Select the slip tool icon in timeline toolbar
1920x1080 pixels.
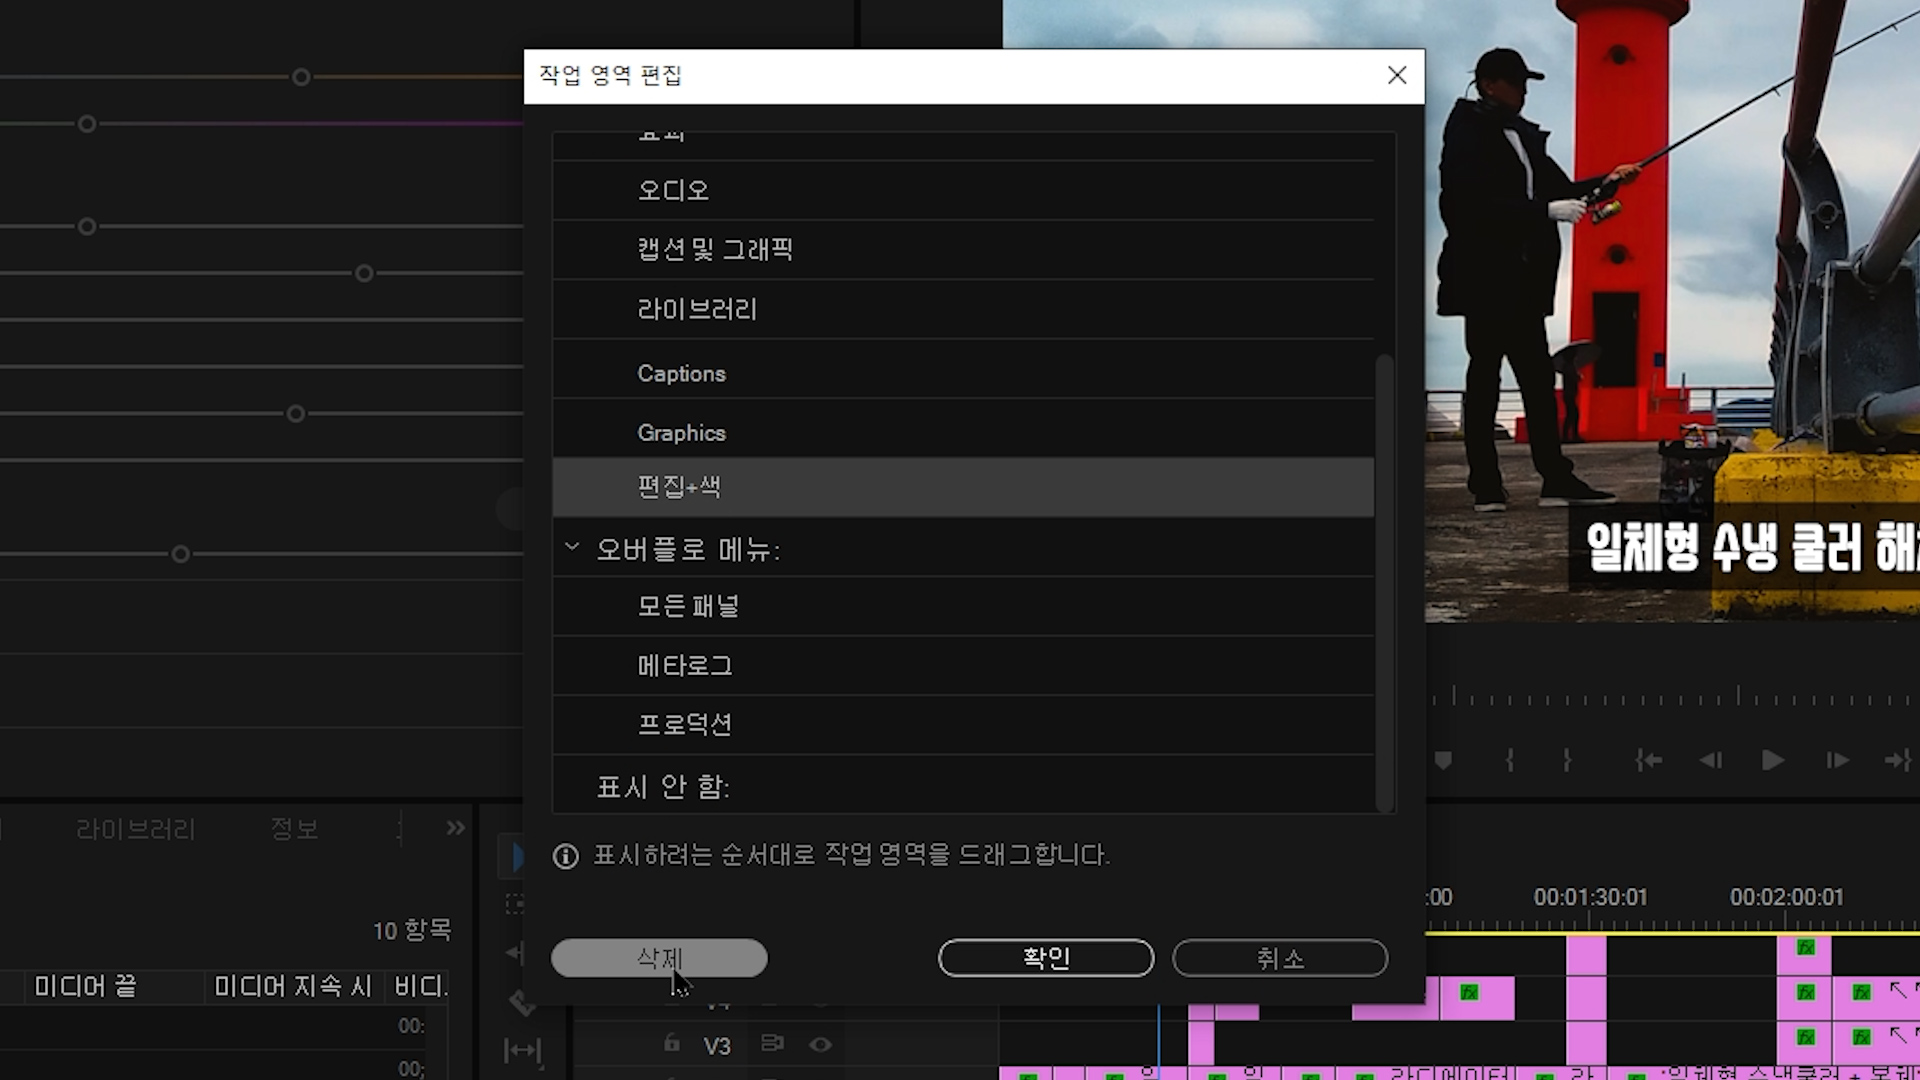(522, 1050)
